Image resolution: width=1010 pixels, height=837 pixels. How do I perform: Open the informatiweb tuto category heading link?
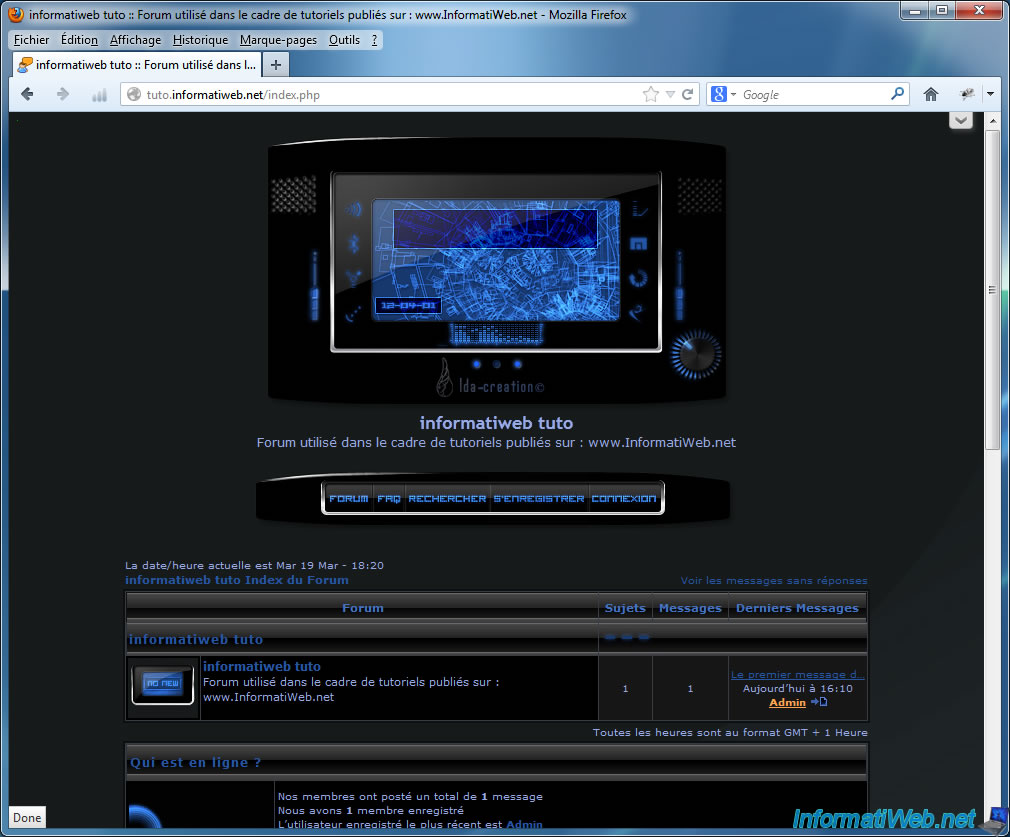(196, 639)
